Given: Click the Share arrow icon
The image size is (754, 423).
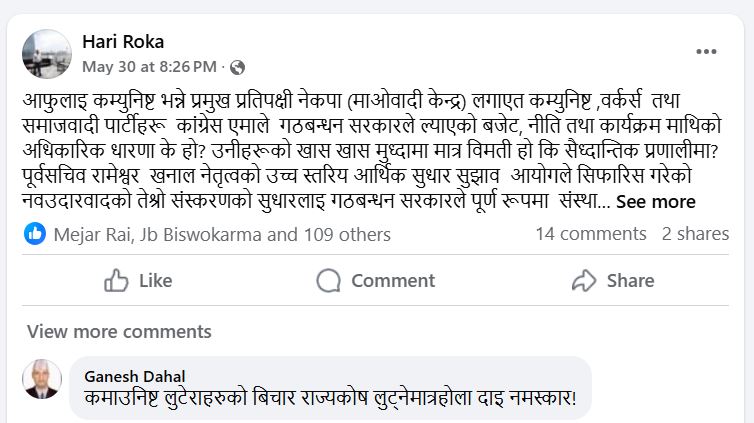Looking at the screenshot, I should pyautogui.click(x=583, y=281).
